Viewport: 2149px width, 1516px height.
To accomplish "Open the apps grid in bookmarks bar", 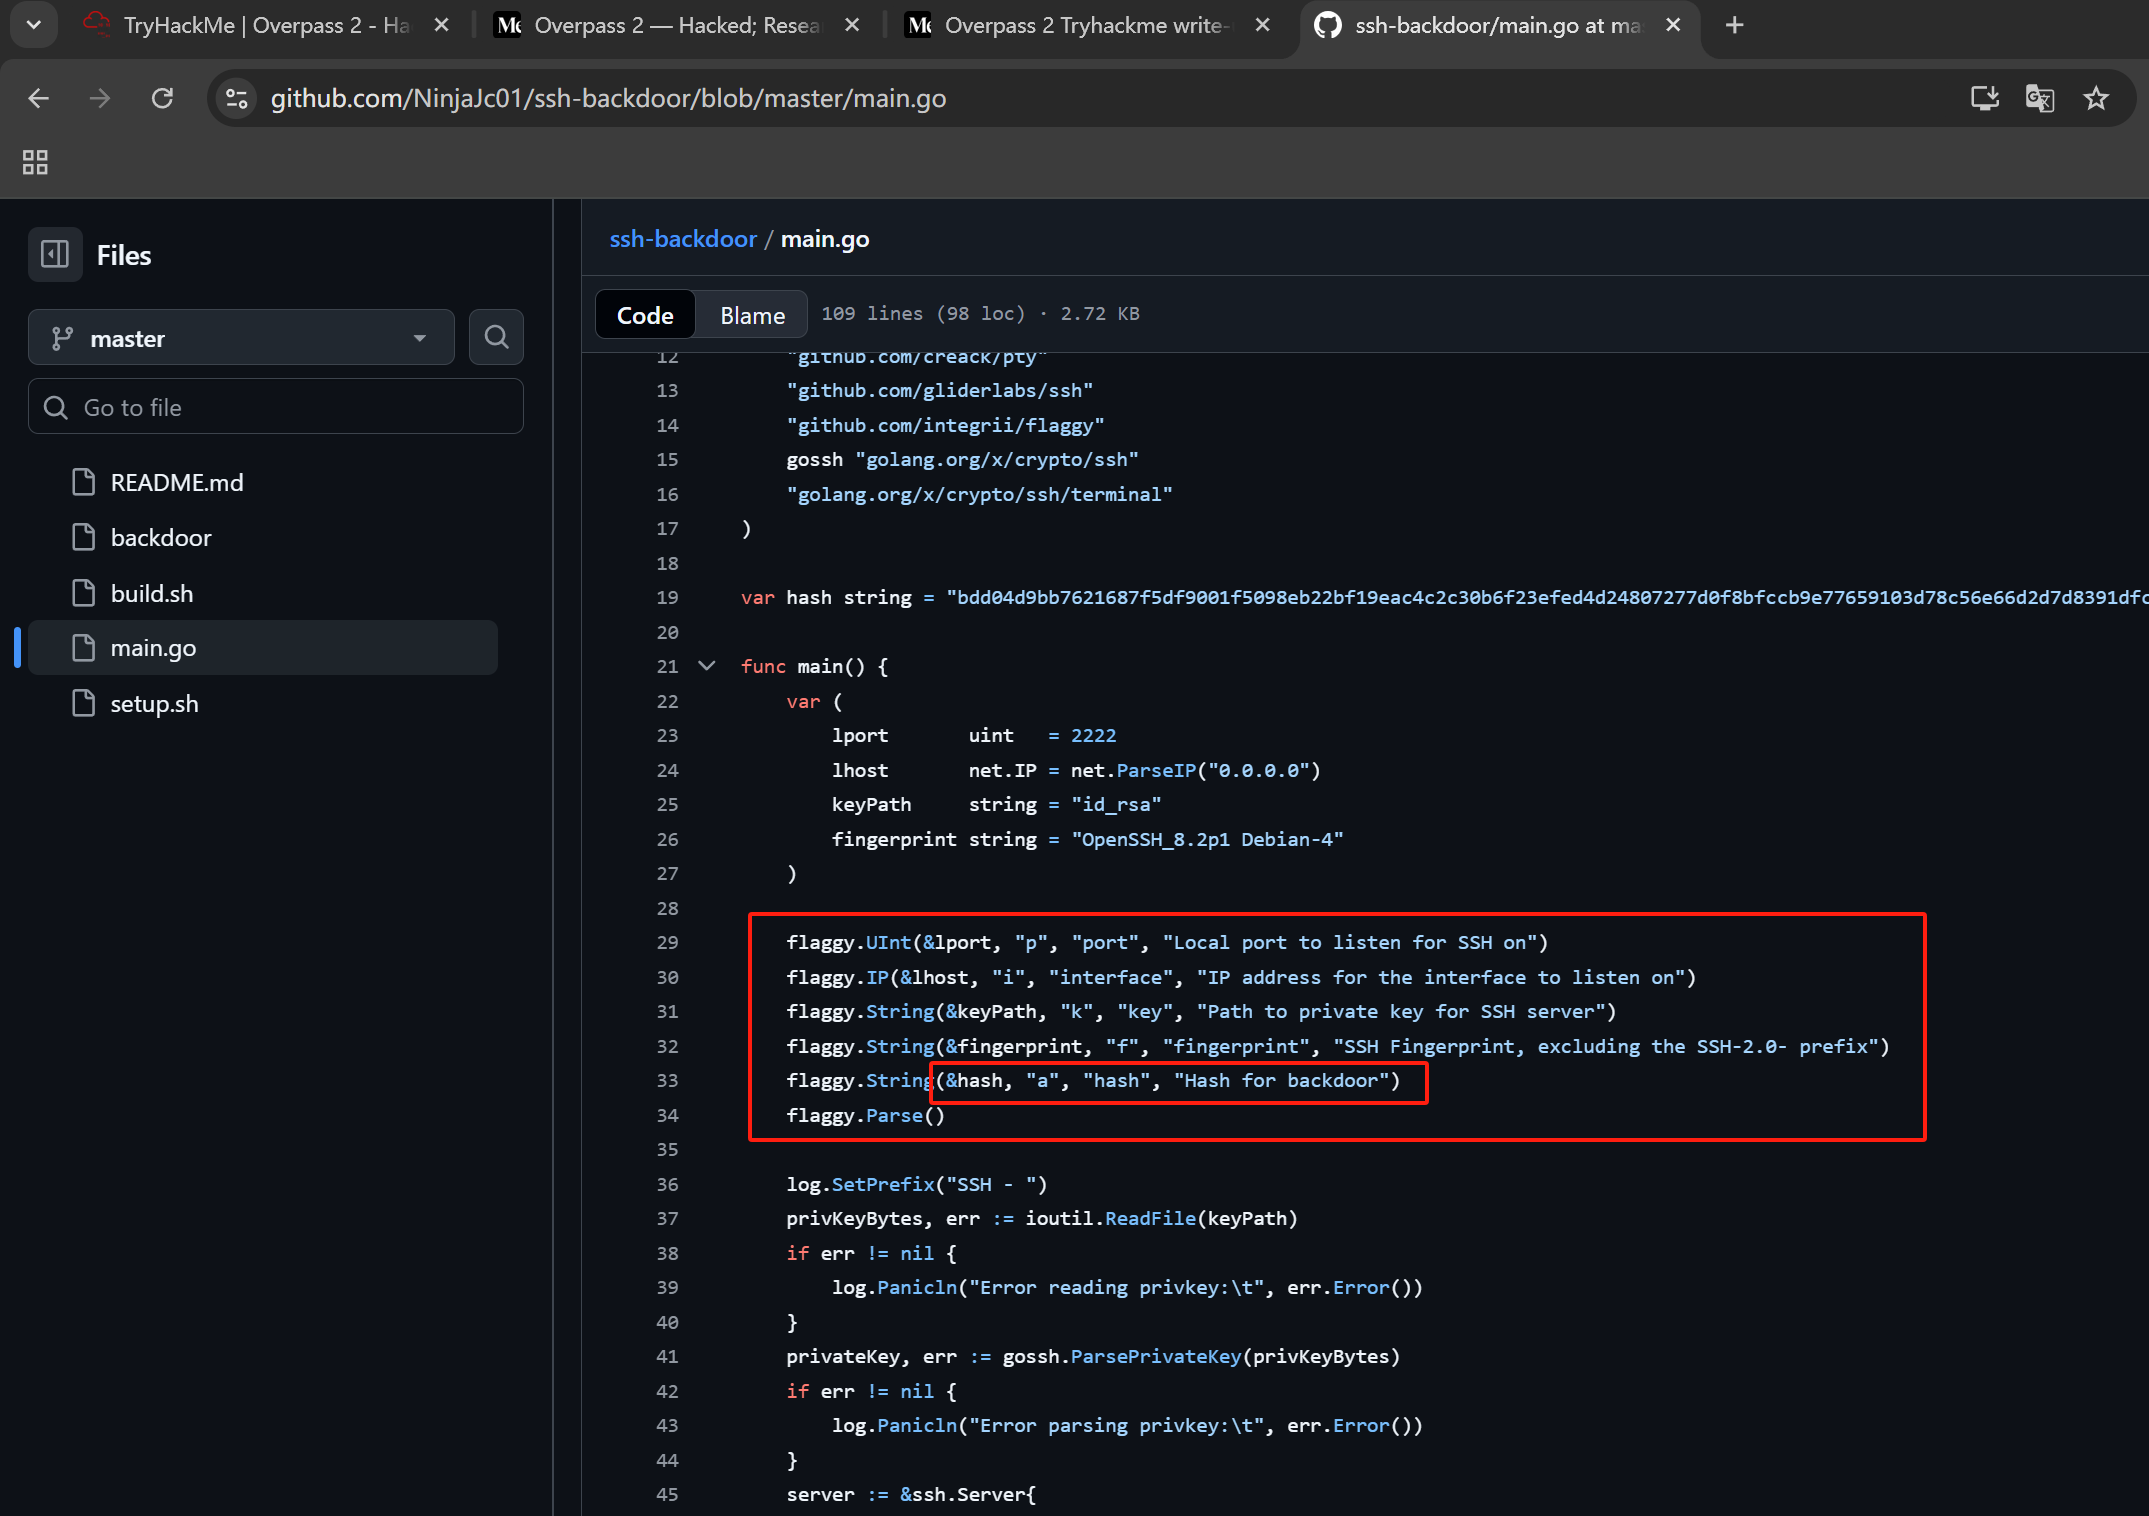I will 35,162.
